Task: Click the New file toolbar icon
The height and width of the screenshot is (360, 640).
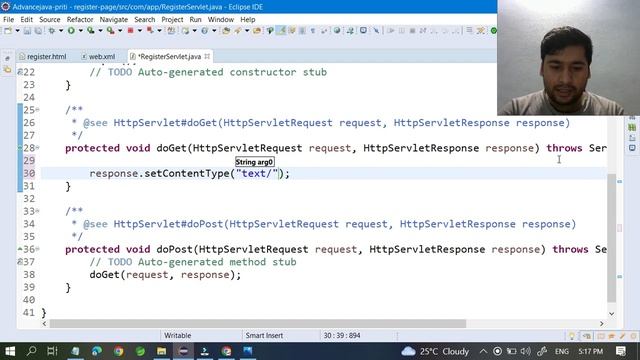Action: pos(8,31)
